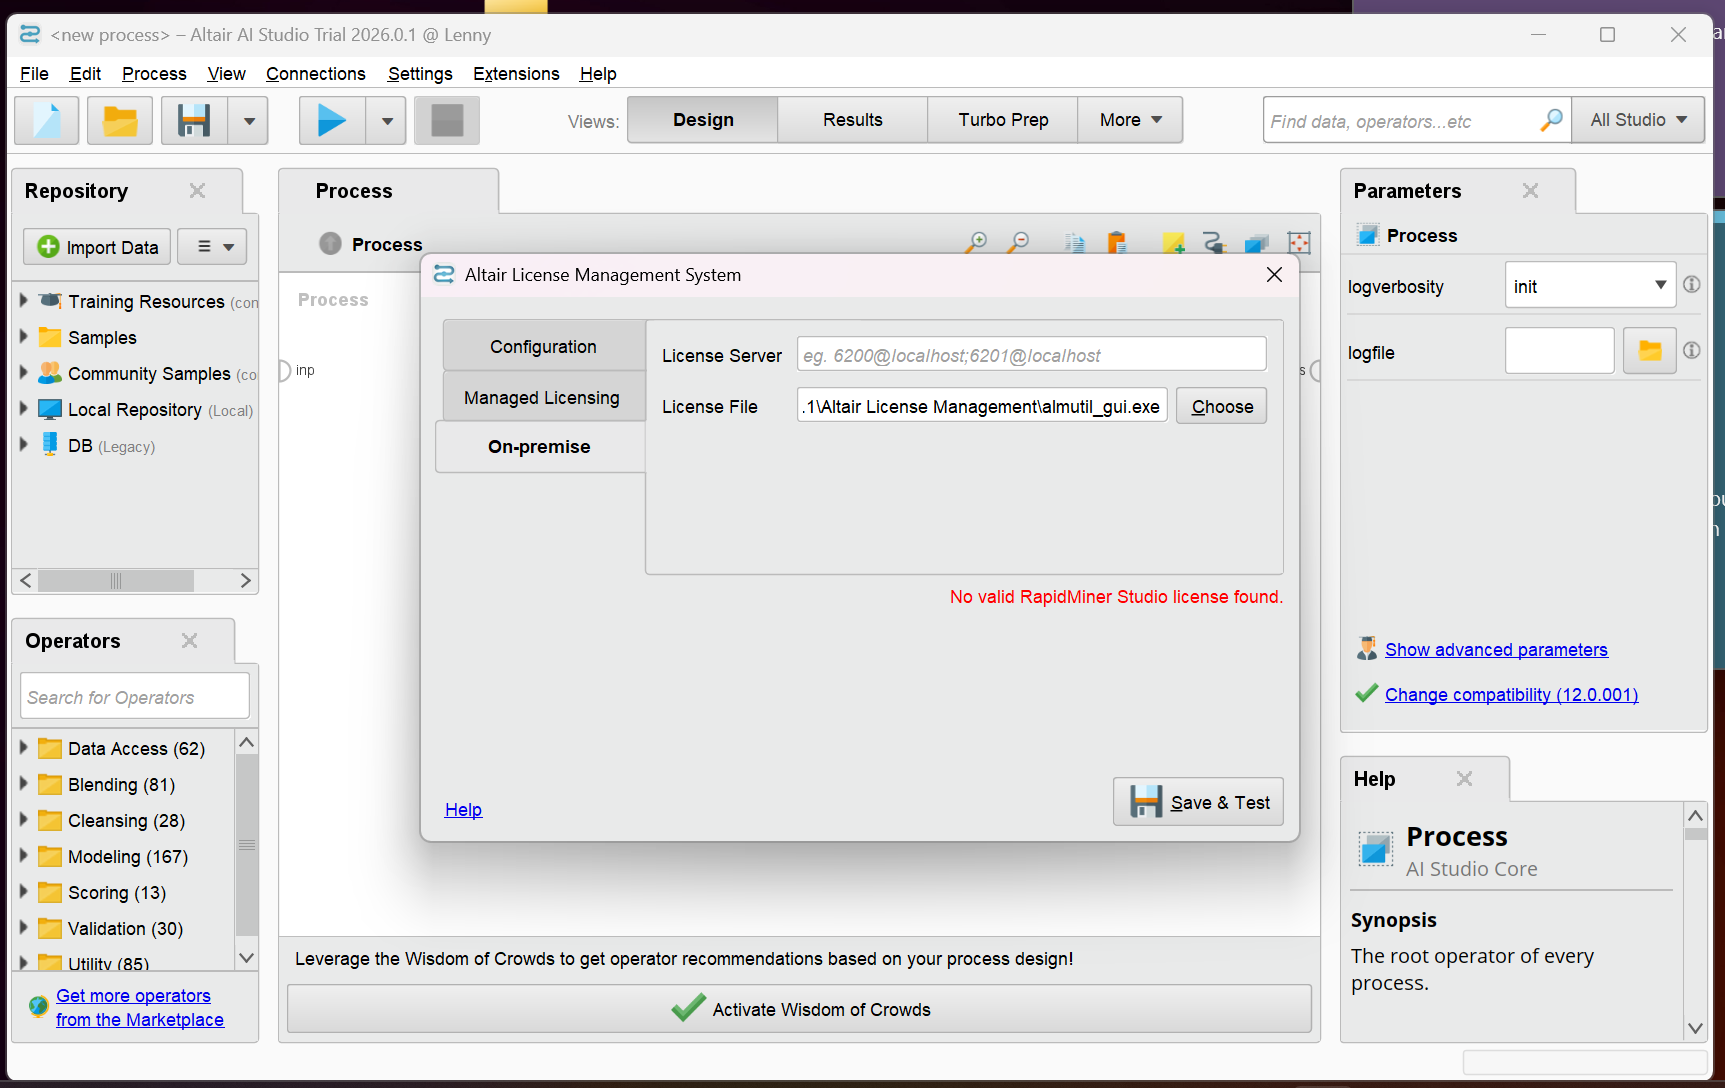Image resolution: width=1725 pixels, height=1088 pixels.
Task: Open a process using the folder toolbar icon
Action: click(120, 121)
